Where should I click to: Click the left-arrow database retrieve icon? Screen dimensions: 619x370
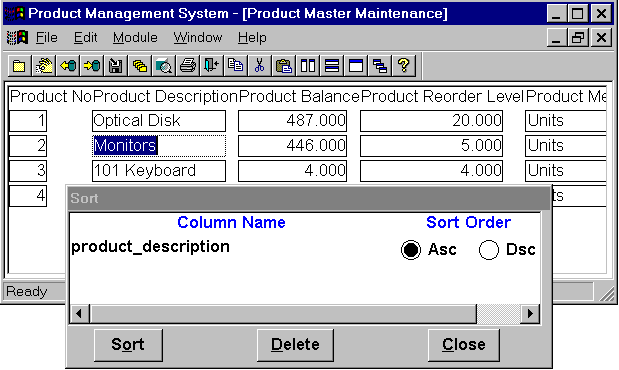(x=68, y=66)
